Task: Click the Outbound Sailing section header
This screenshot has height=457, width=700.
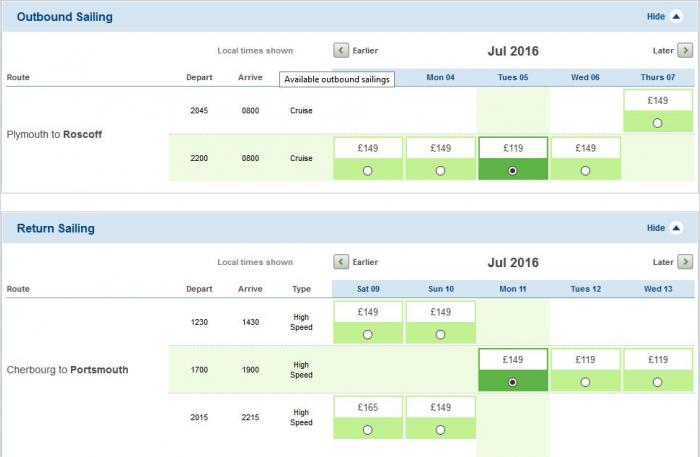Action: (x=65, y=17)
